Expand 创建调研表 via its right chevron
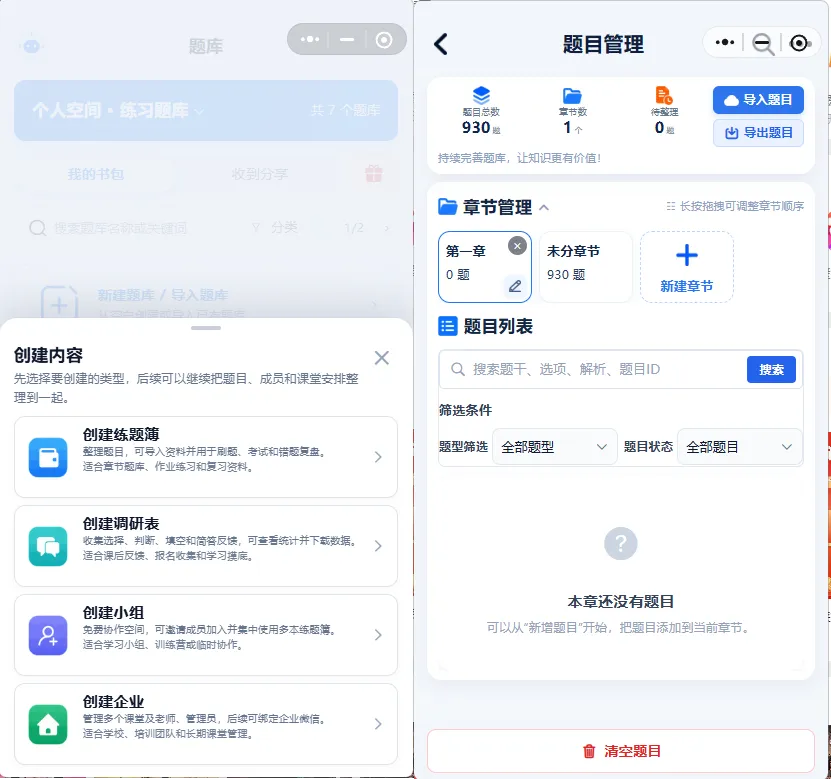Screen dimensions: 831x779 378,546
